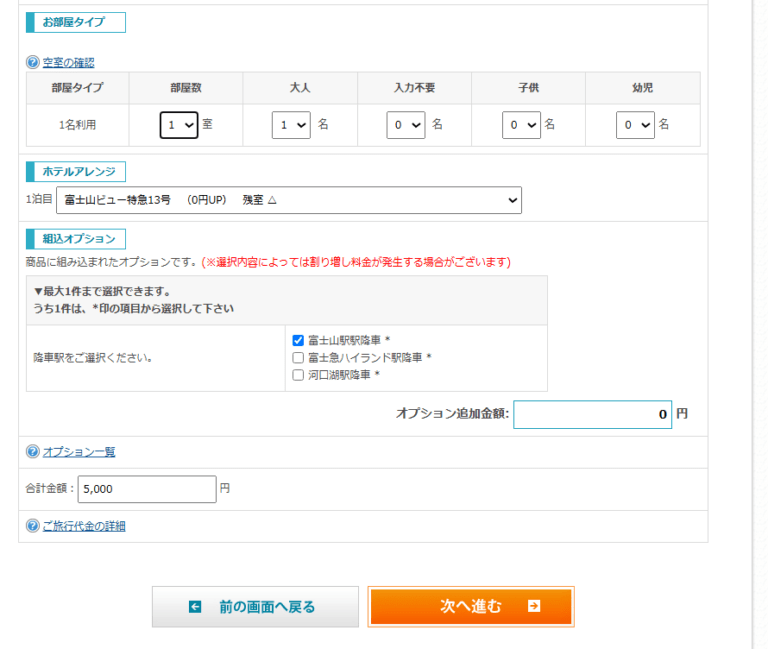The width and height of the screenshot is (768, 649).
Task: Click help icon beside オプション一覧
Action: (x=32, y=452)
